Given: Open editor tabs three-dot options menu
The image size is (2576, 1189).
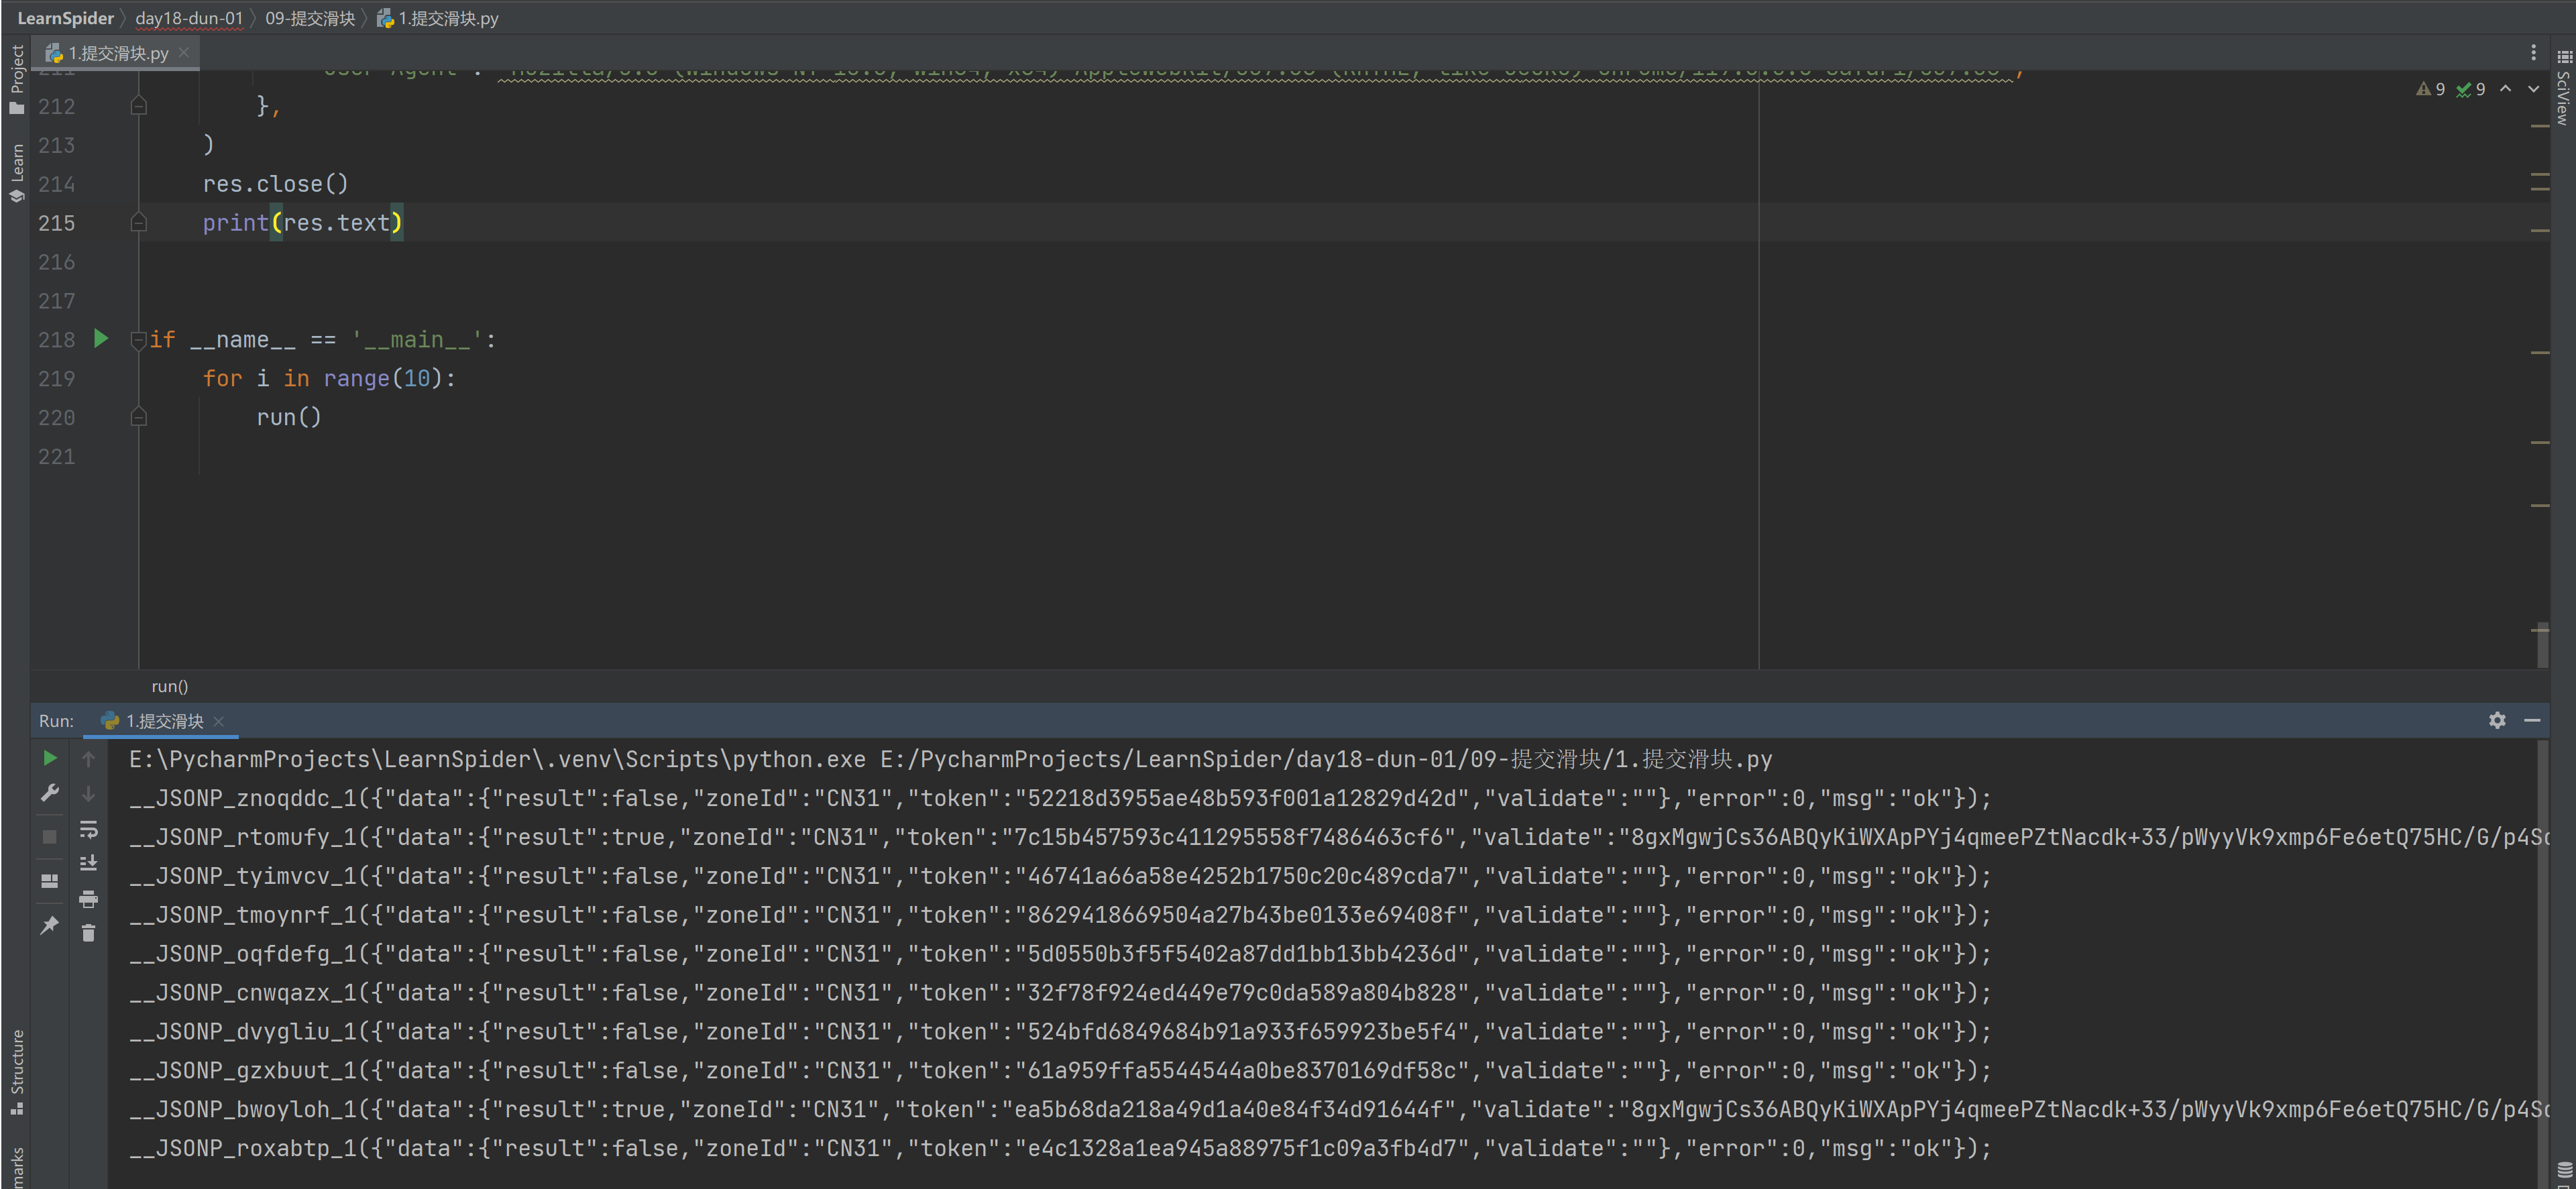Looking at the screenshot, I should [x=2533, y=52].
